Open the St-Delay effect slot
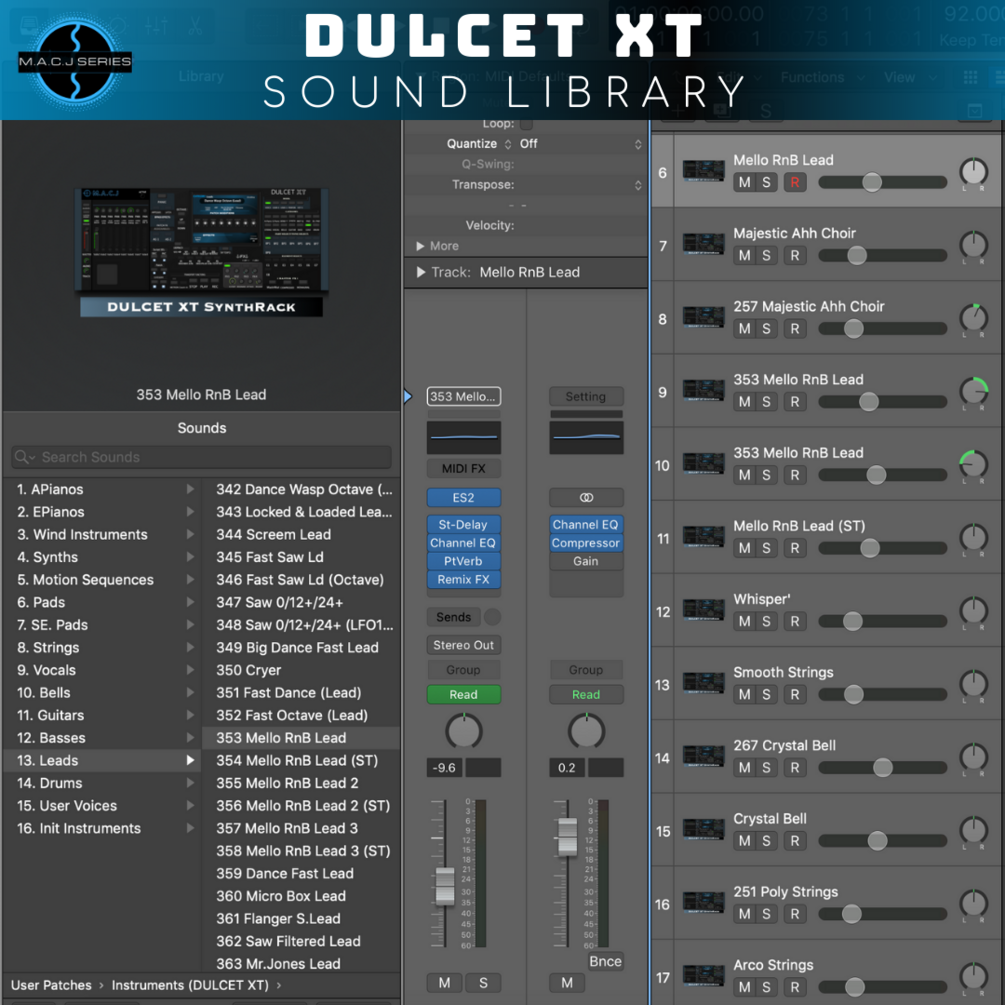Image resolution: width=1005 pixels, height=1005 pixels. click(463, 524)
